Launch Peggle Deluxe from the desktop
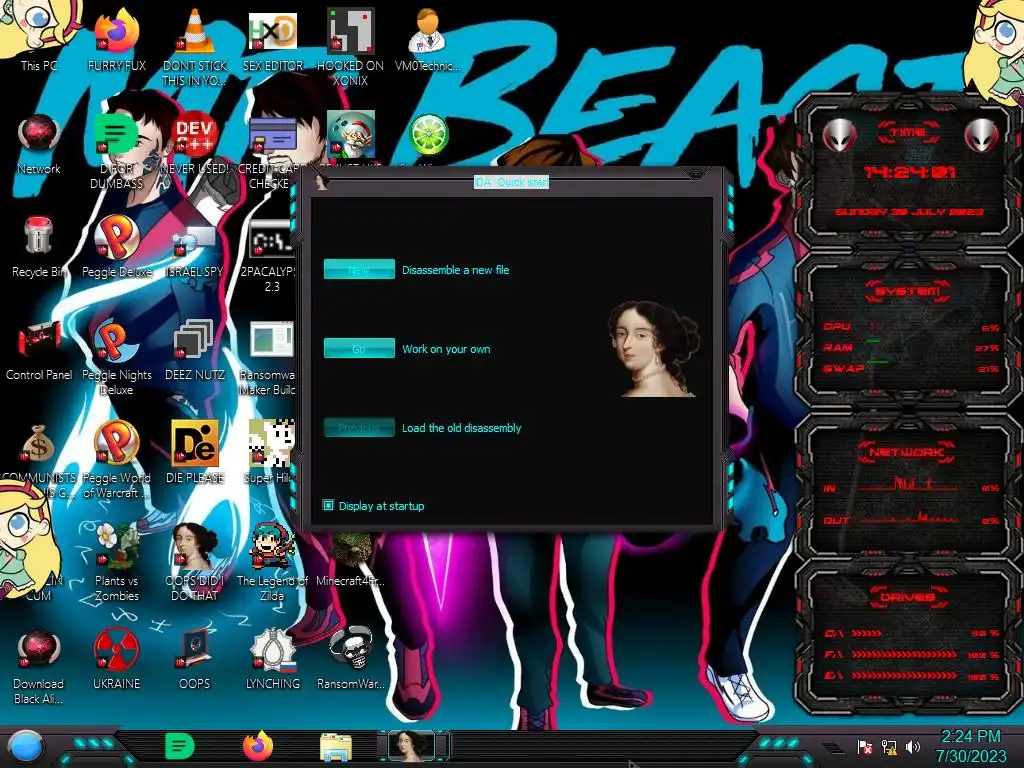The width and height of the screenshot is (1024, 768). tap(116, 247)
